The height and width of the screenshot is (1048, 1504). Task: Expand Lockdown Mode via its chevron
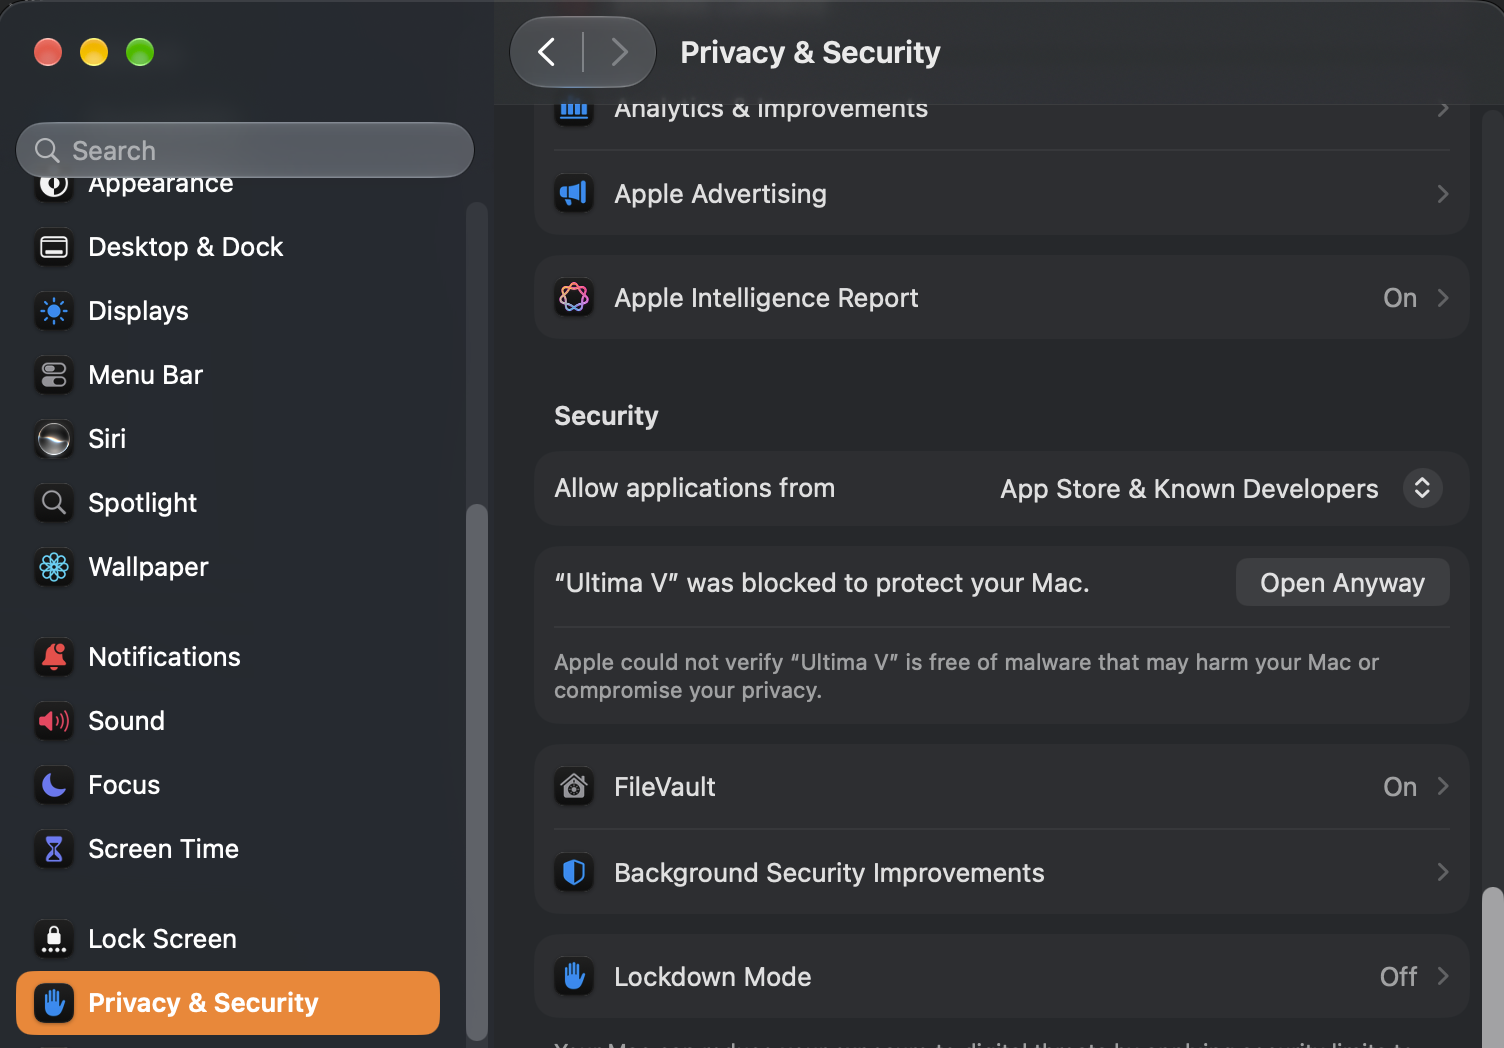[x=1443, y=977]
